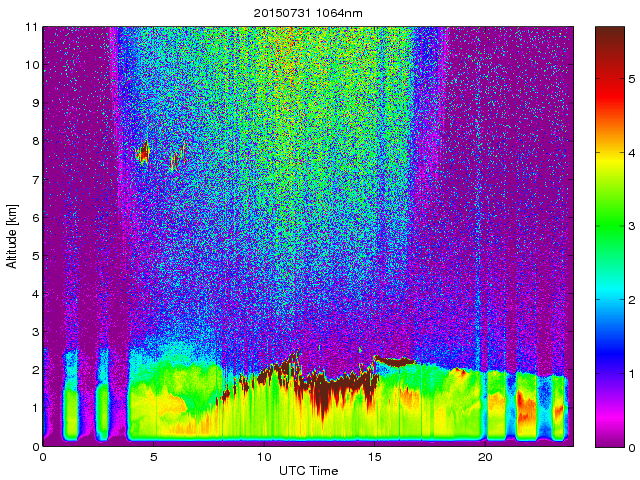Click the dark red cloud patch near 8 km altitude
This screenshot has height=480, width=640.
coord(144,153)
